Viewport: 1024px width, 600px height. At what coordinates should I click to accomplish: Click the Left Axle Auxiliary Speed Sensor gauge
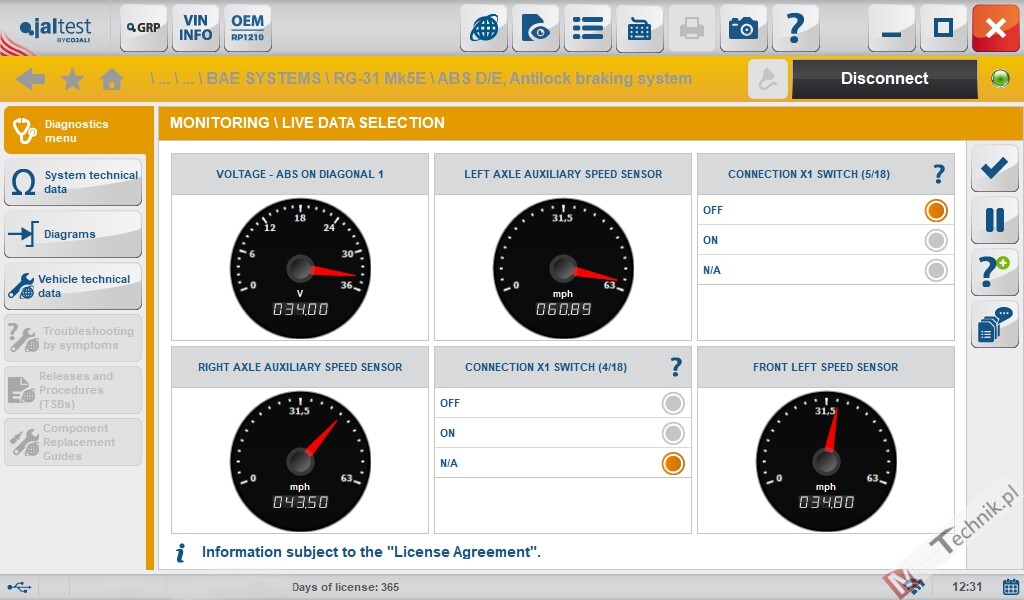tap(563, 268)
